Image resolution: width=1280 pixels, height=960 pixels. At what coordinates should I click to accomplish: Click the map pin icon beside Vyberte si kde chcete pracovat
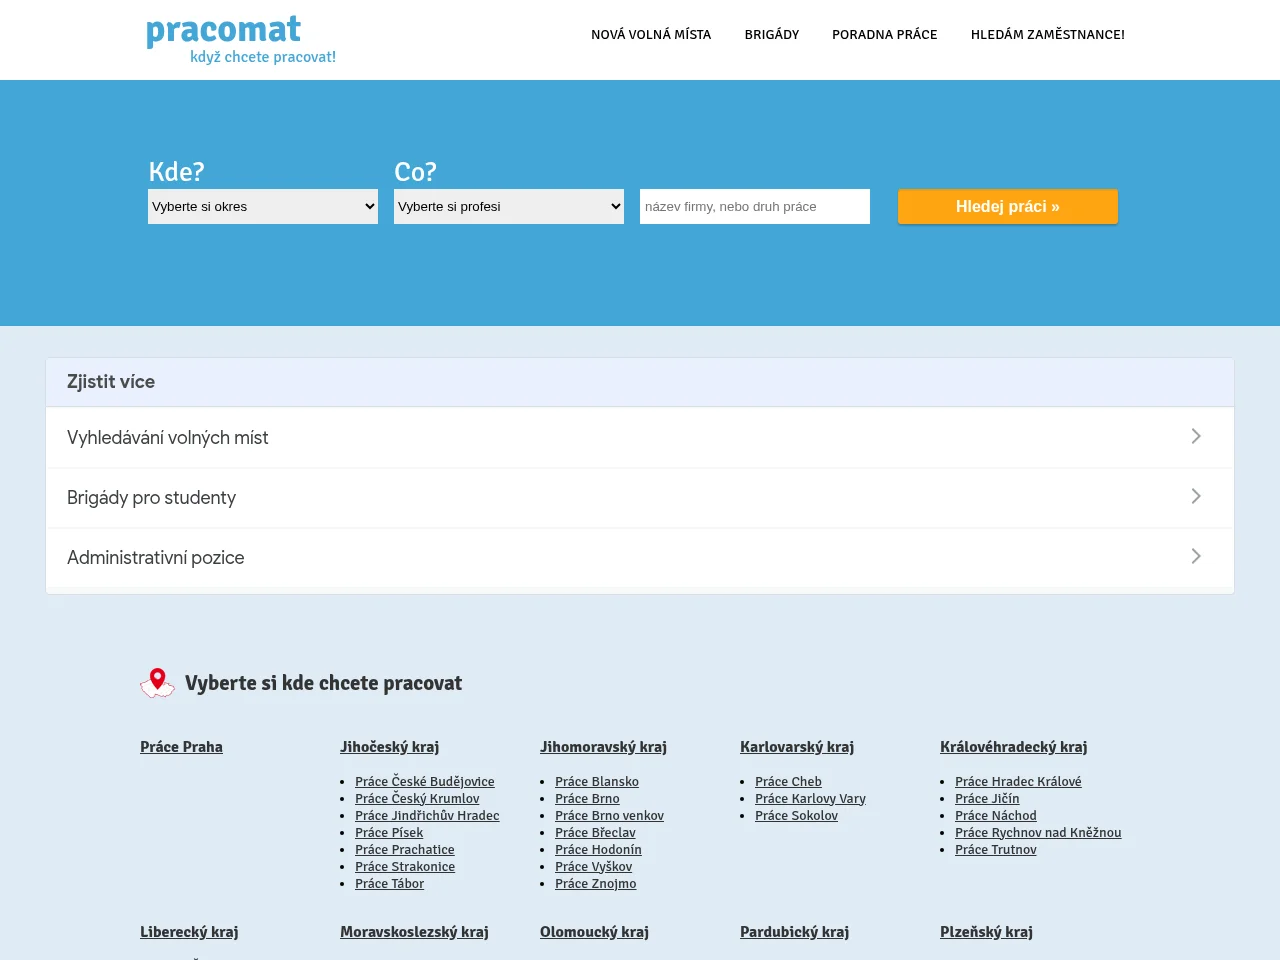[x=157, y=683]
